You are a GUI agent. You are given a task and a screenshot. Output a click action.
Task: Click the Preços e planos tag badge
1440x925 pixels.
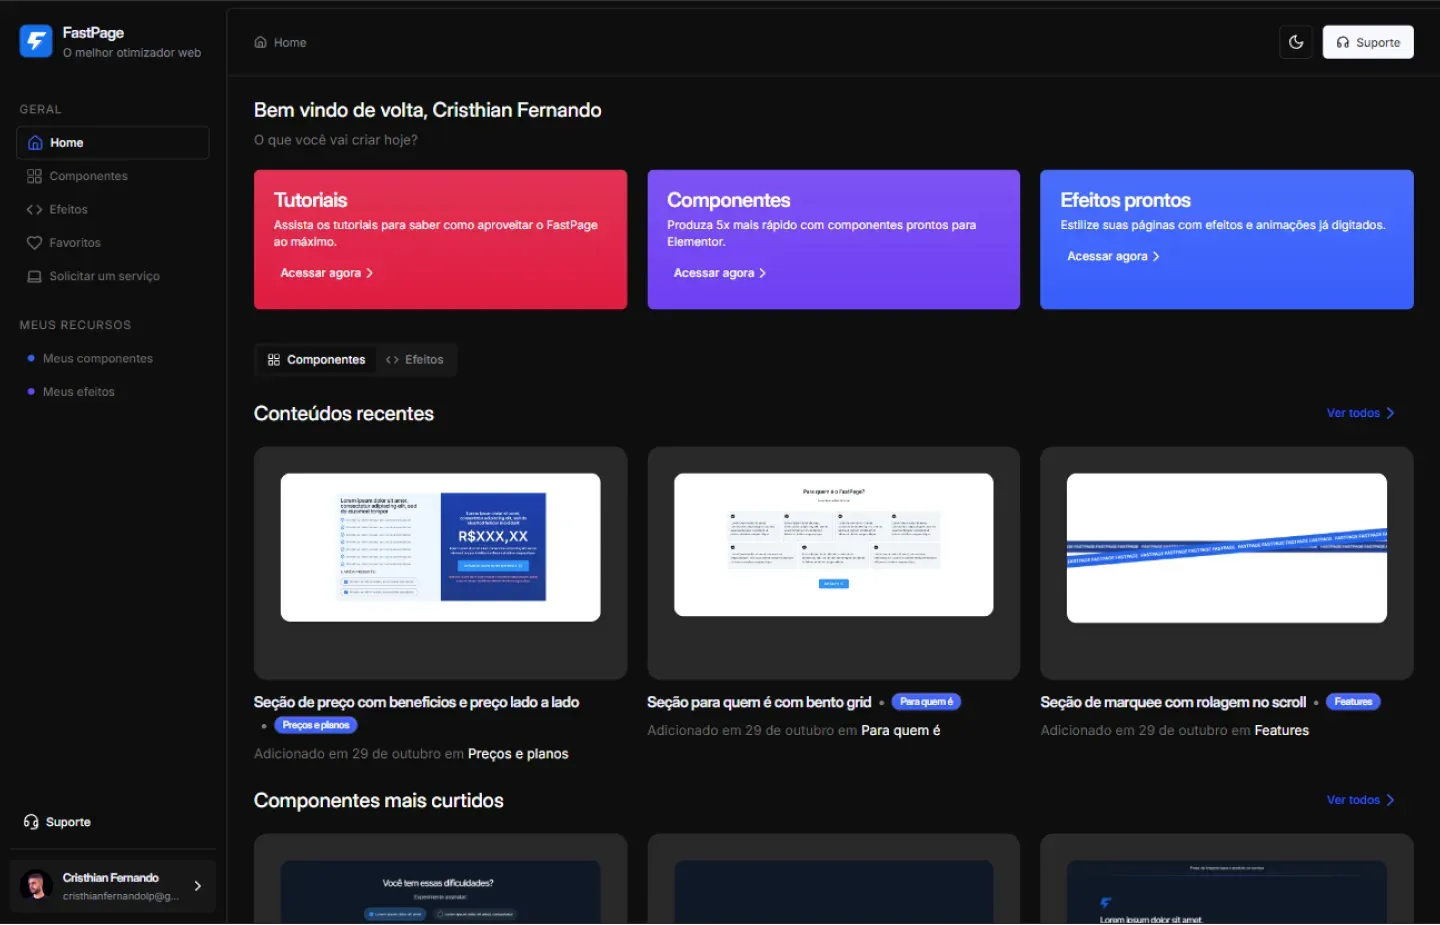[x=316, y=725]
